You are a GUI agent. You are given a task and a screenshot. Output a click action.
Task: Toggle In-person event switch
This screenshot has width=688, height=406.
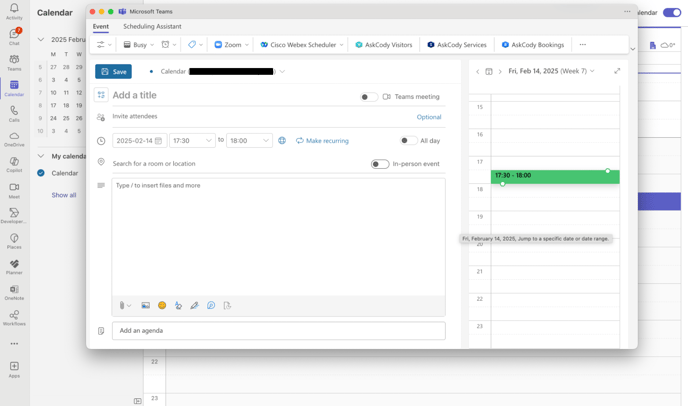(x=380, y=164)
